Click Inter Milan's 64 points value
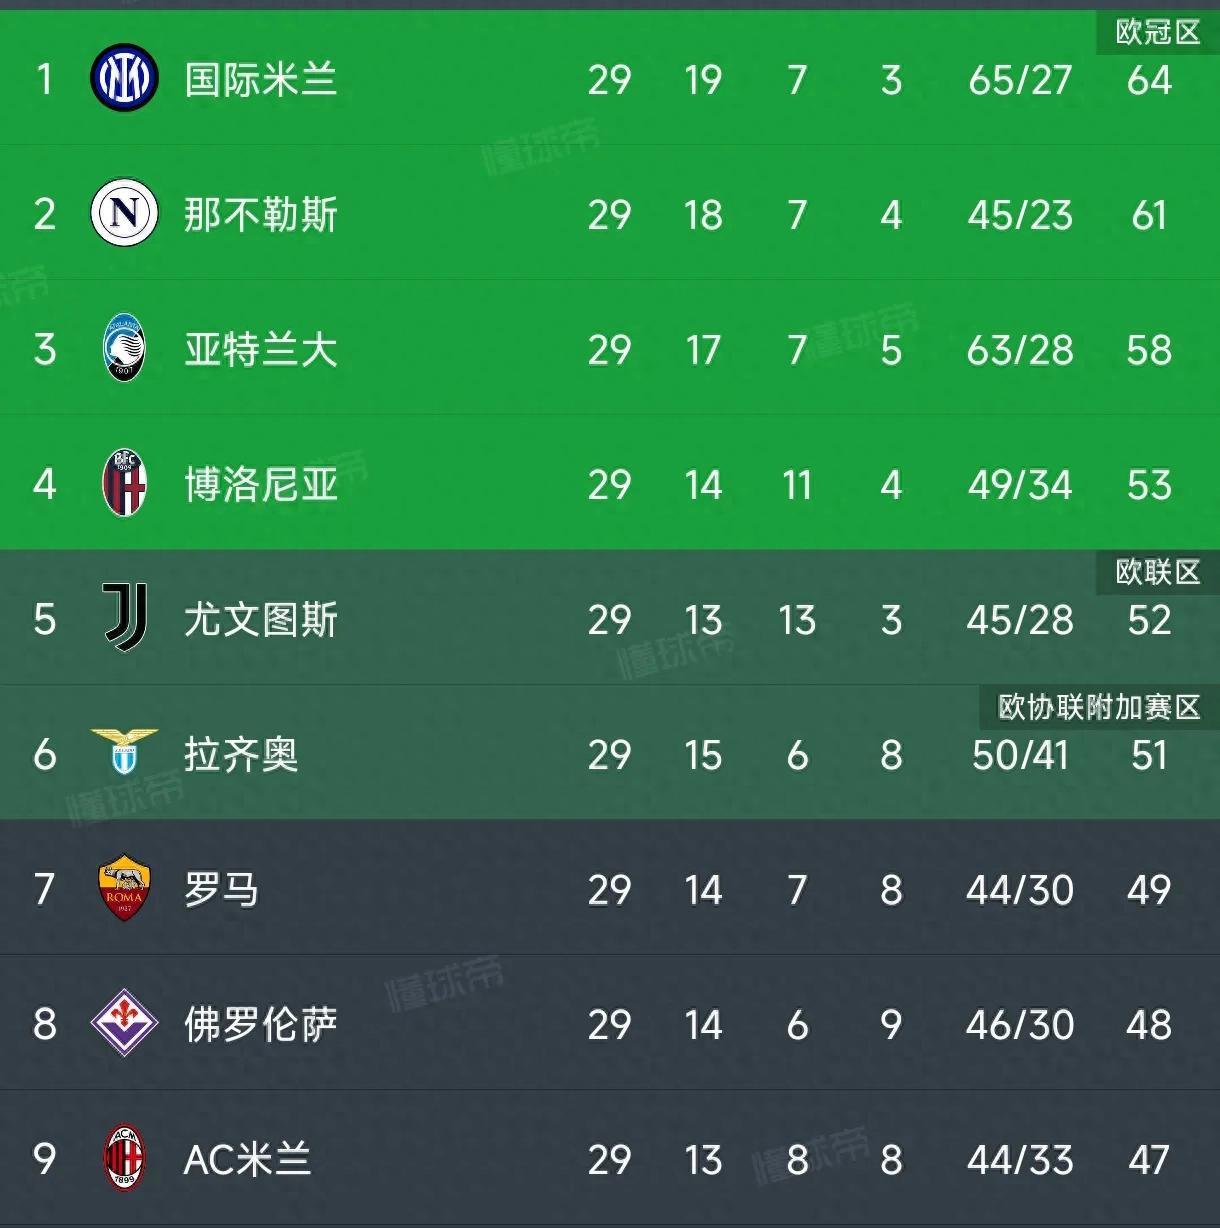1220x1228 pixels. tap(1149, 80)
